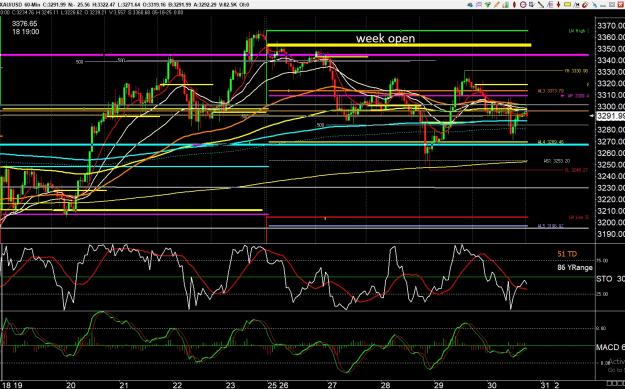Click the 3330.00 label on the price scale
The width and height of the screenshot is (625, 389).
coord(611,72)
